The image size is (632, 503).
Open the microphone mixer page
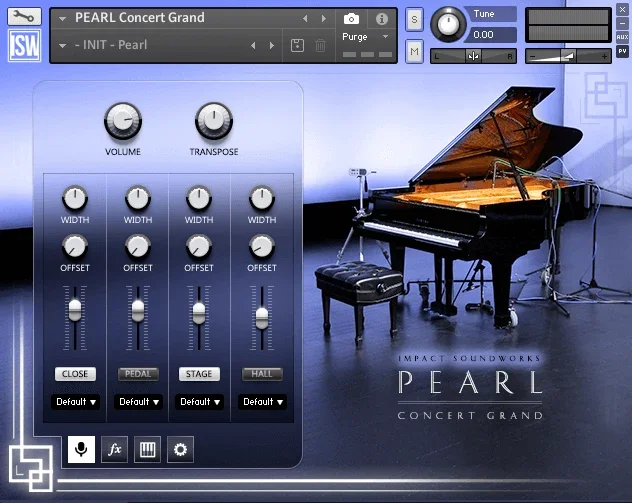[81, 449]
